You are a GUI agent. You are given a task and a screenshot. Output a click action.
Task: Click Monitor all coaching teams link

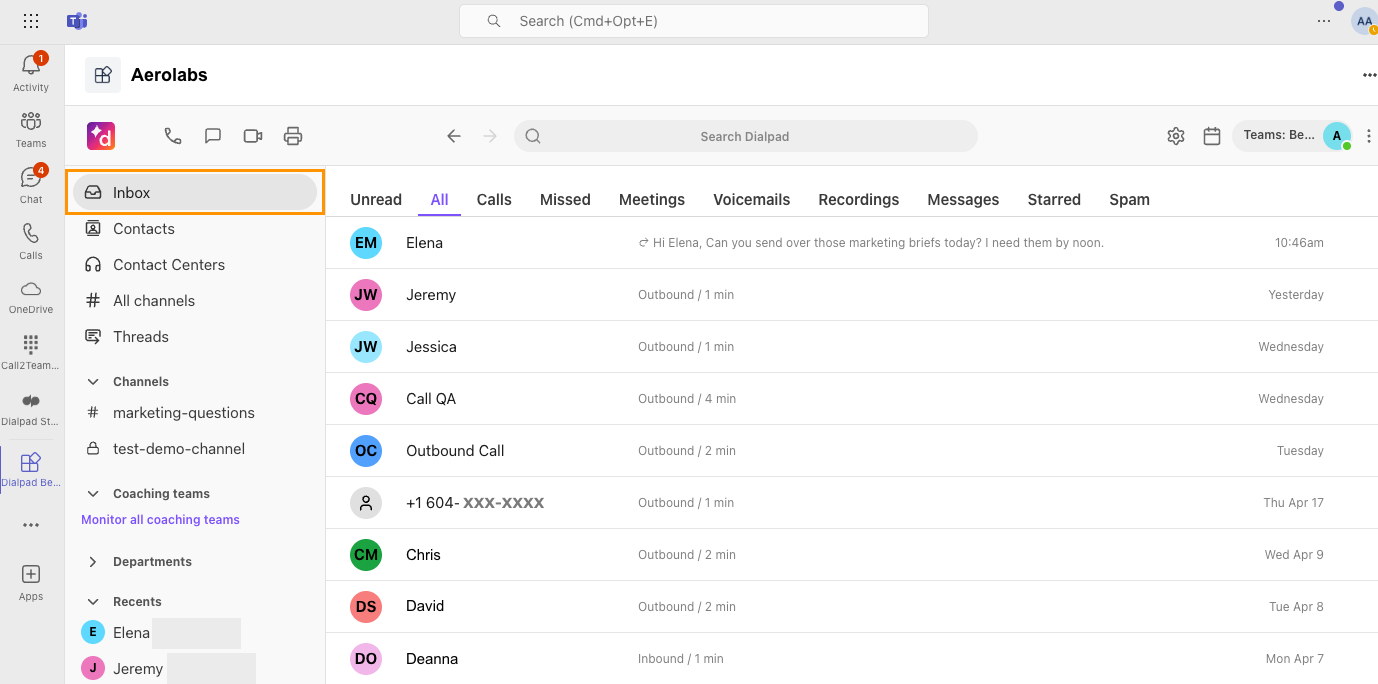tap(160, 520)
